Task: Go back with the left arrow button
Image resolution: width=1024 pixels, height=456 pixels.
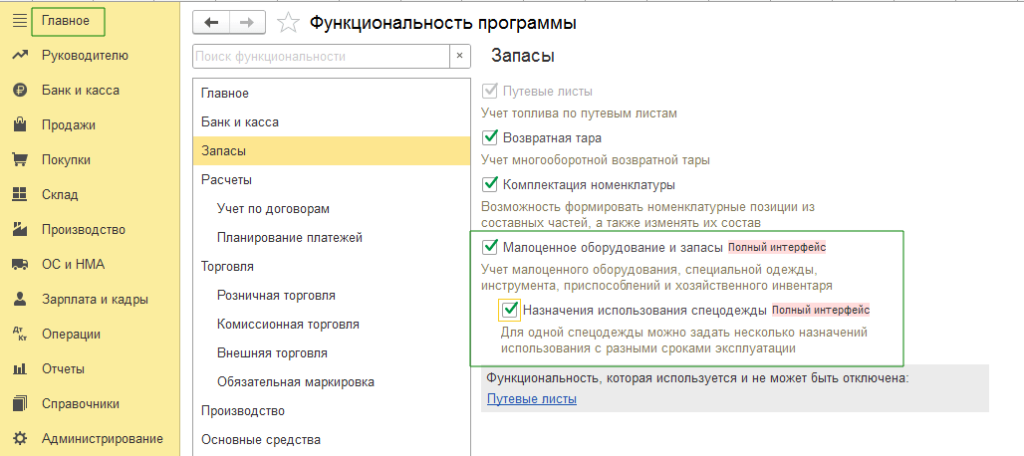Action: click(211, 23)
